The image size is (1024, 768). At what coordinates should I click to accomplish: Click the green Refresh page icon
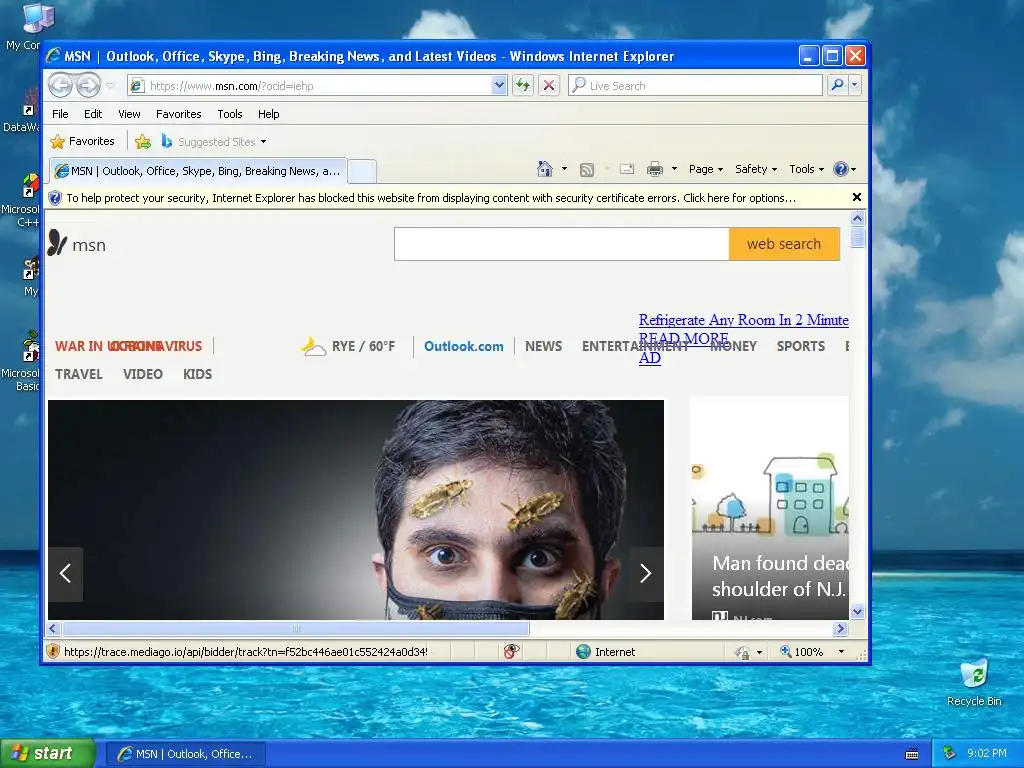[x=522, y=86]
